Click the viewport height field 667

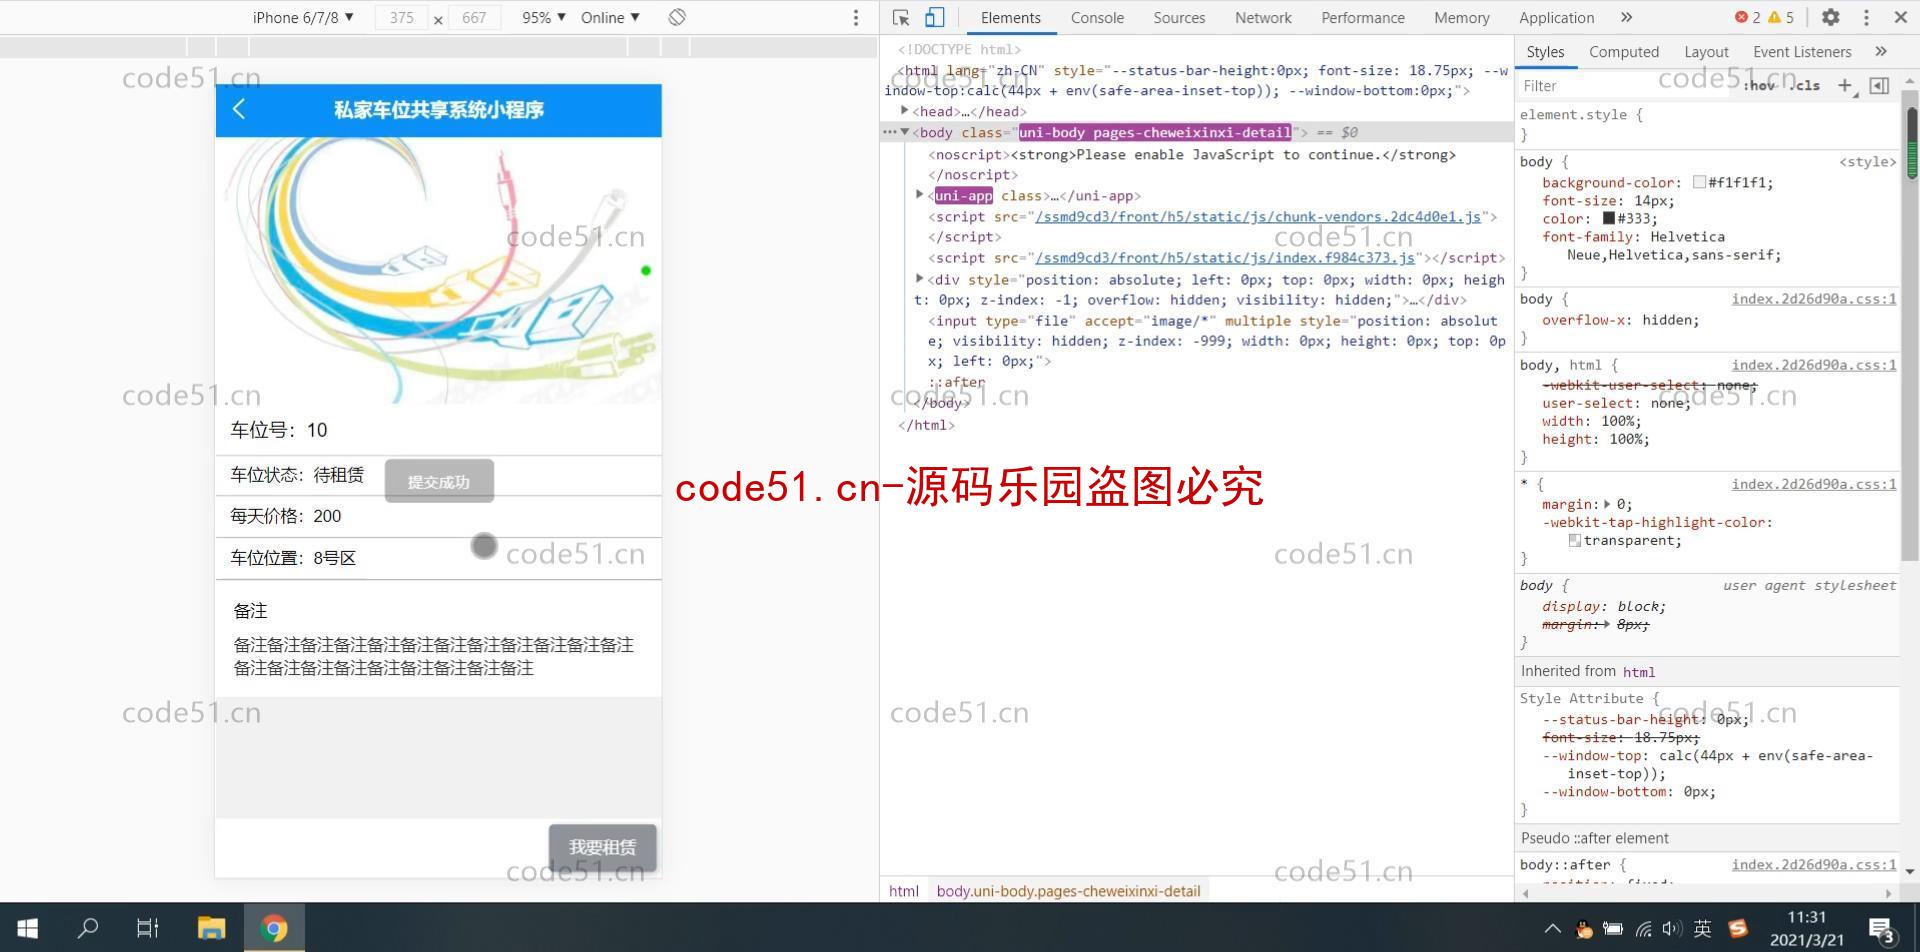(x=474, y=18)
